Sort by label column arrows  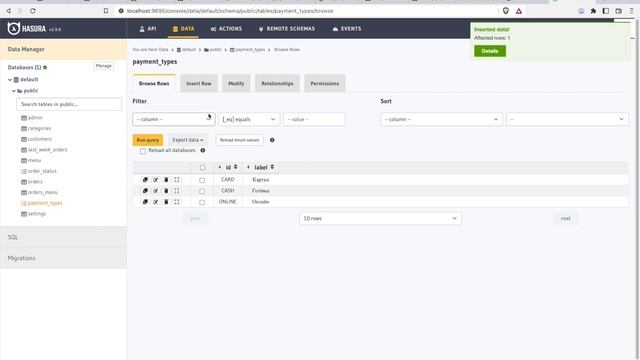click(x=272, y=167)
